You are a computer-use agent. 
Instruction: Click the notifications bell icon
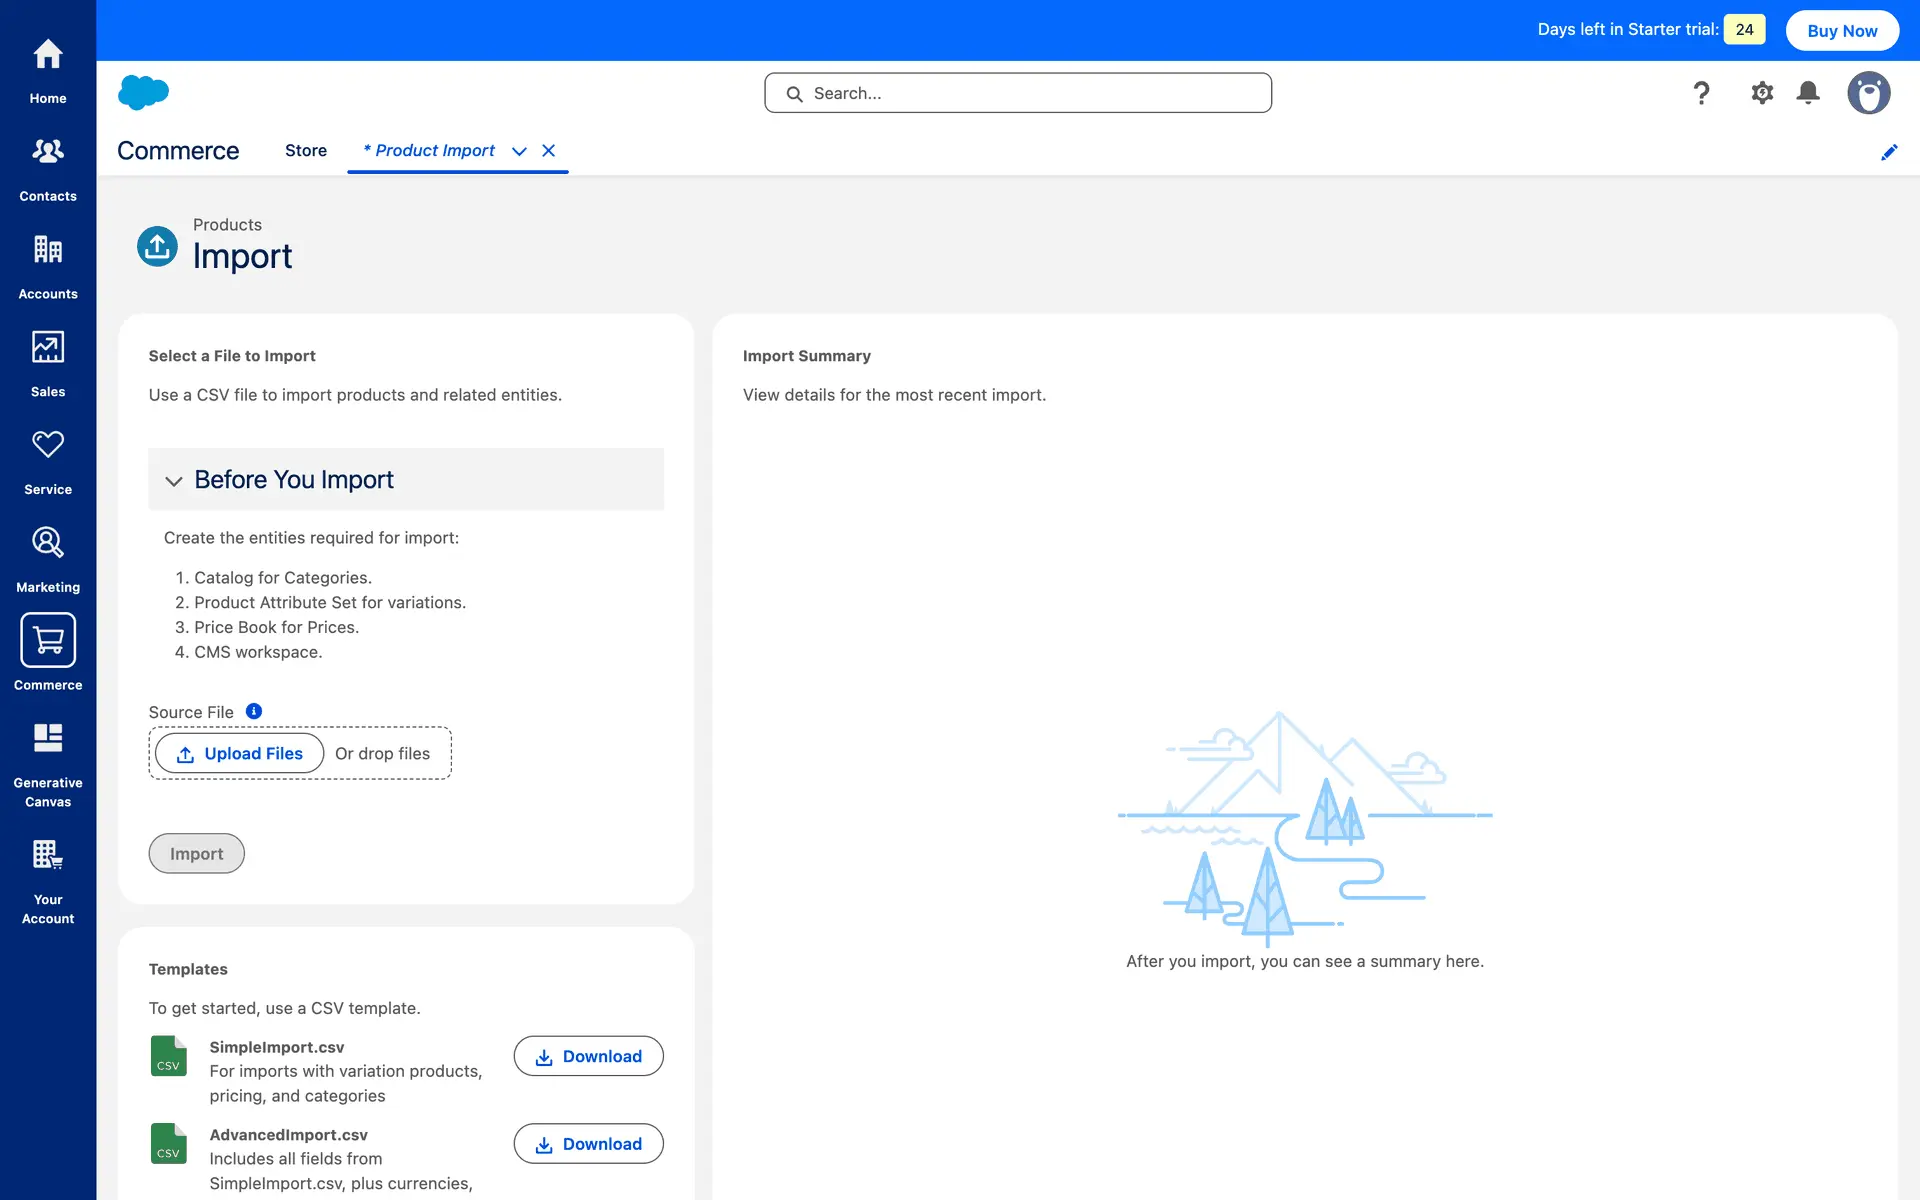[x=1808, y=93]
